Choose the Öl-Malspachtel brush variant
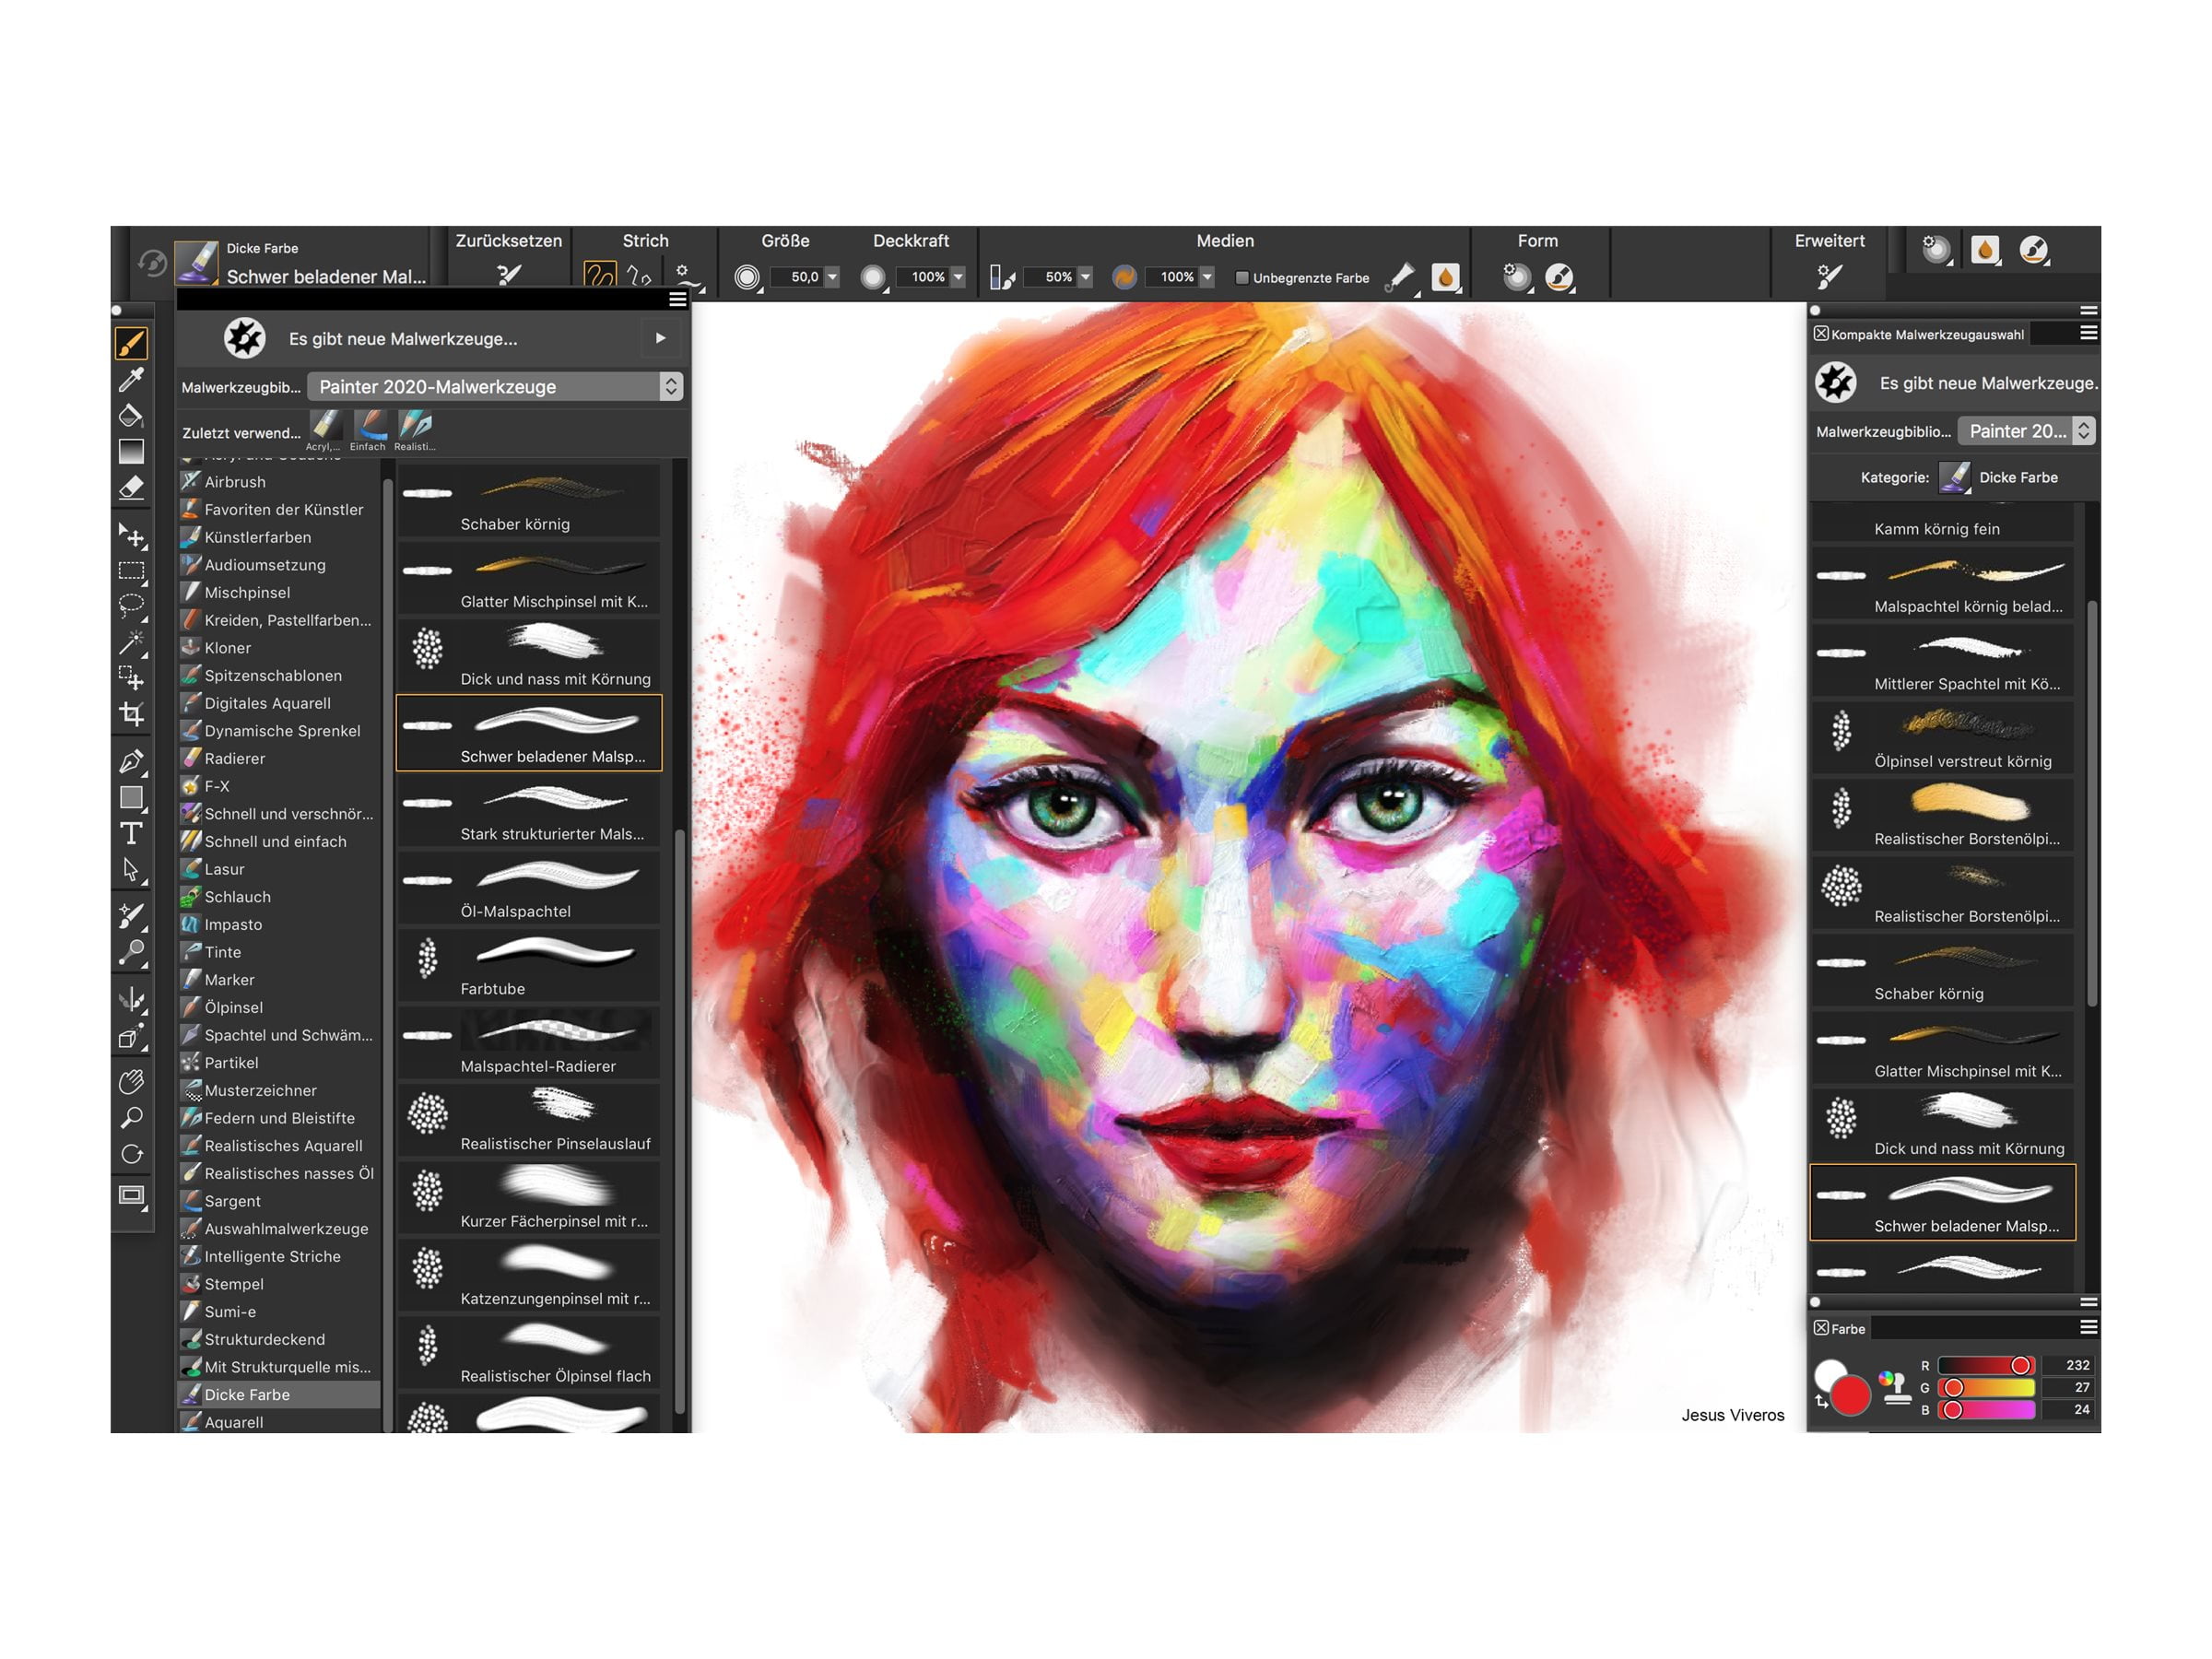This screenshot has height=1659, width=2212. pyautogui.click(x=529, y=888)
